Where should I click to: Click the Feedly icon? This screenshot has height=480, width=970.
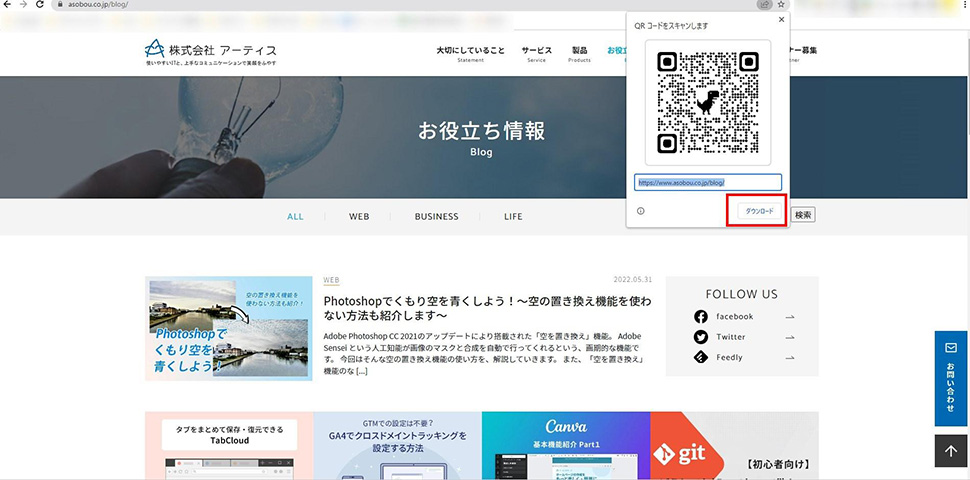coord(700,358)
